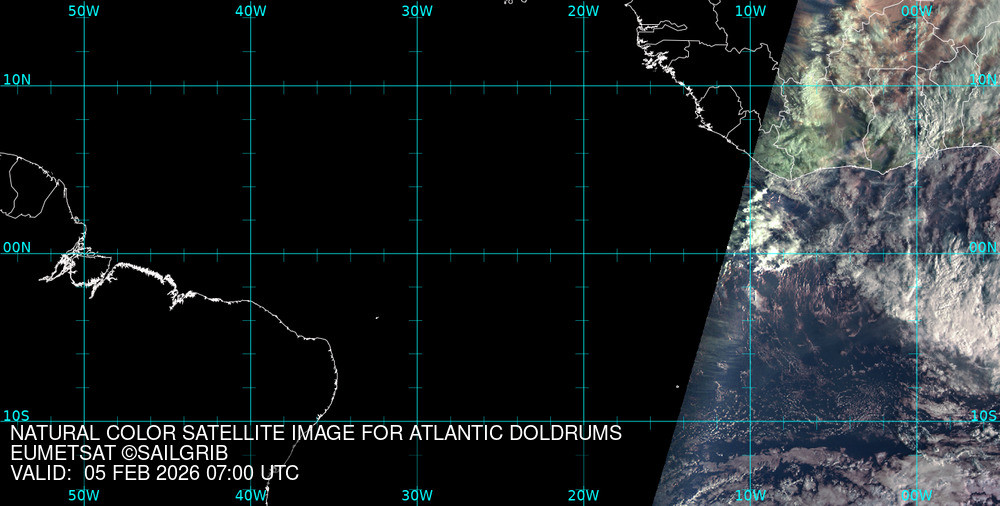Click the left 10N latitude label
Image resolution: width=1000 pixels, height=506 pixels.
click(x=17, y=79)
